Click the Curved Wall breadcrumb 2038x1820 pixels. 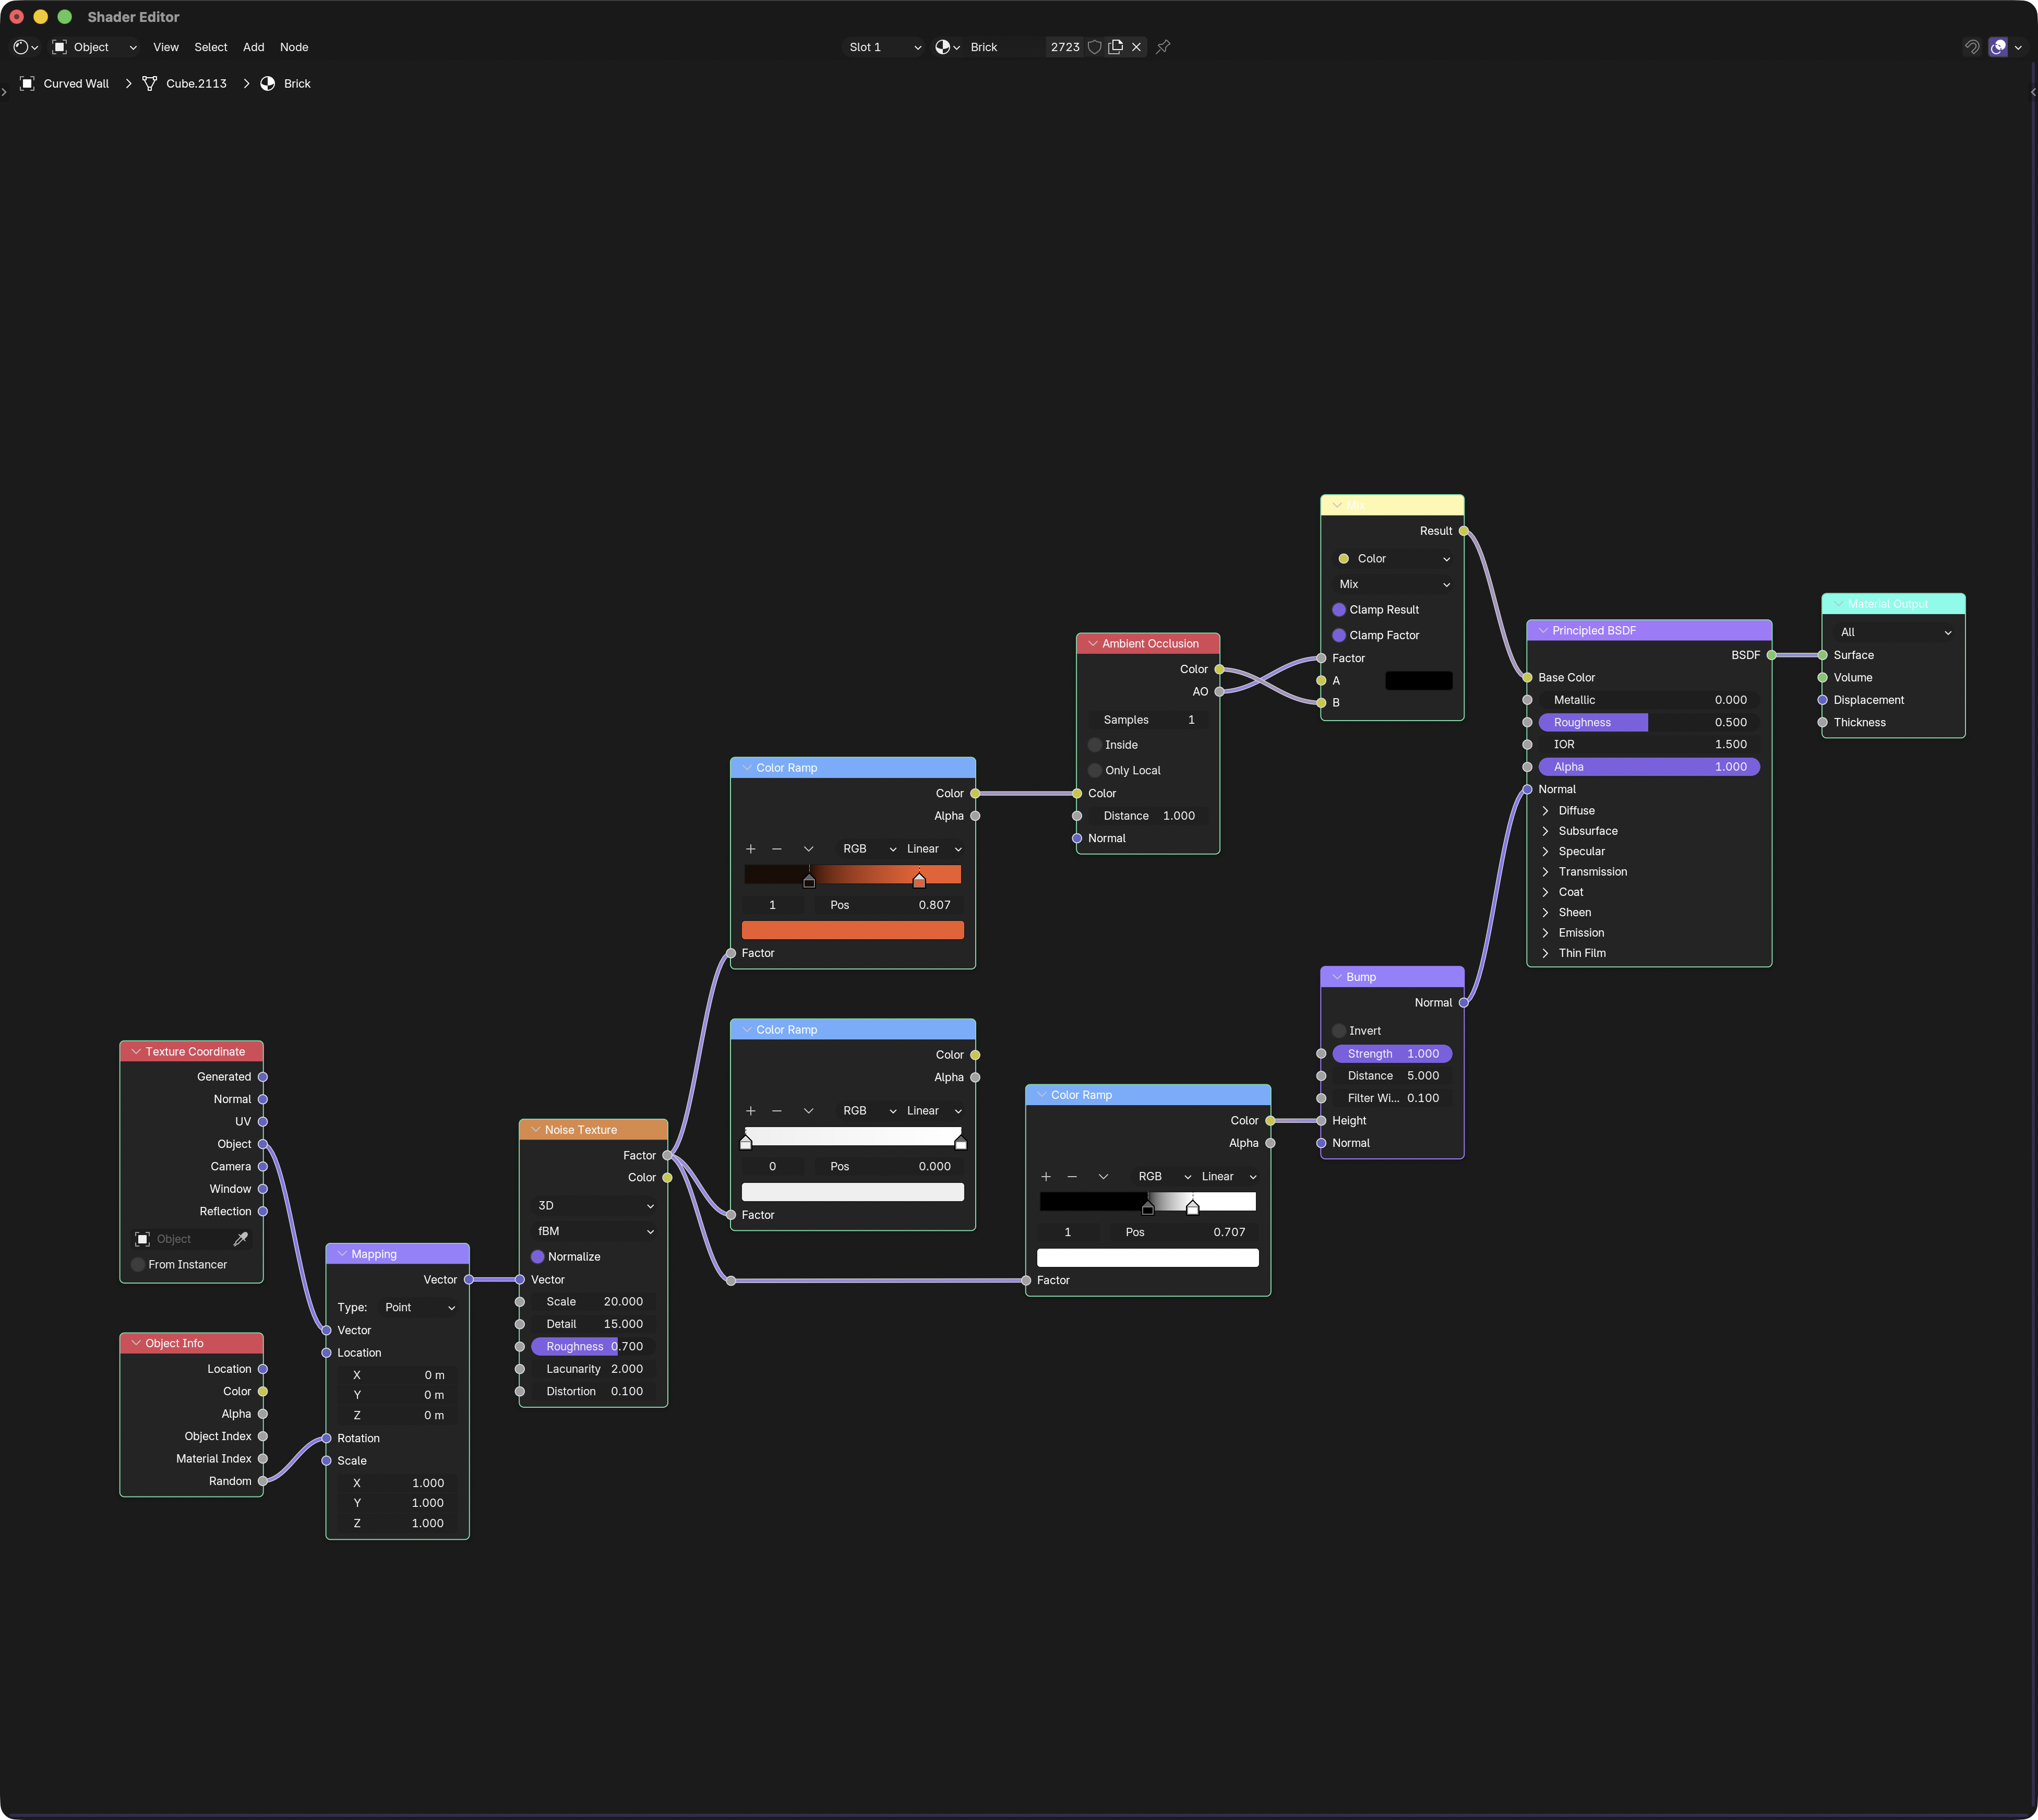click(x=76, y=84)
